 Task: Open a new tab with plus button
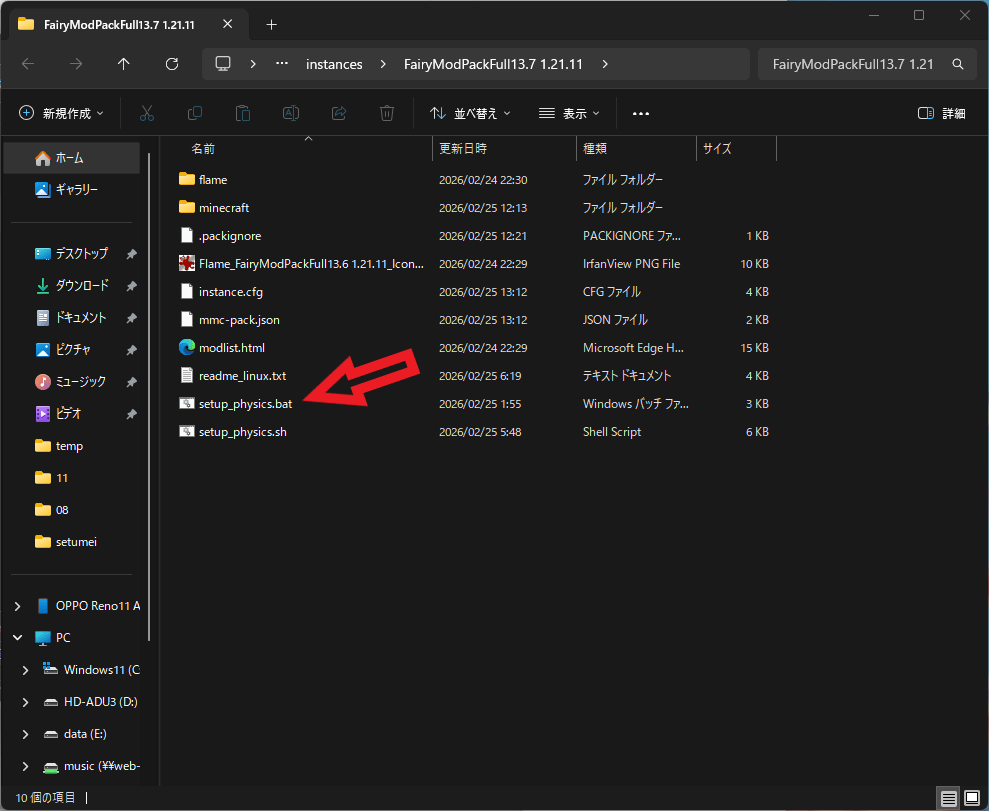[x=271, y=24]
